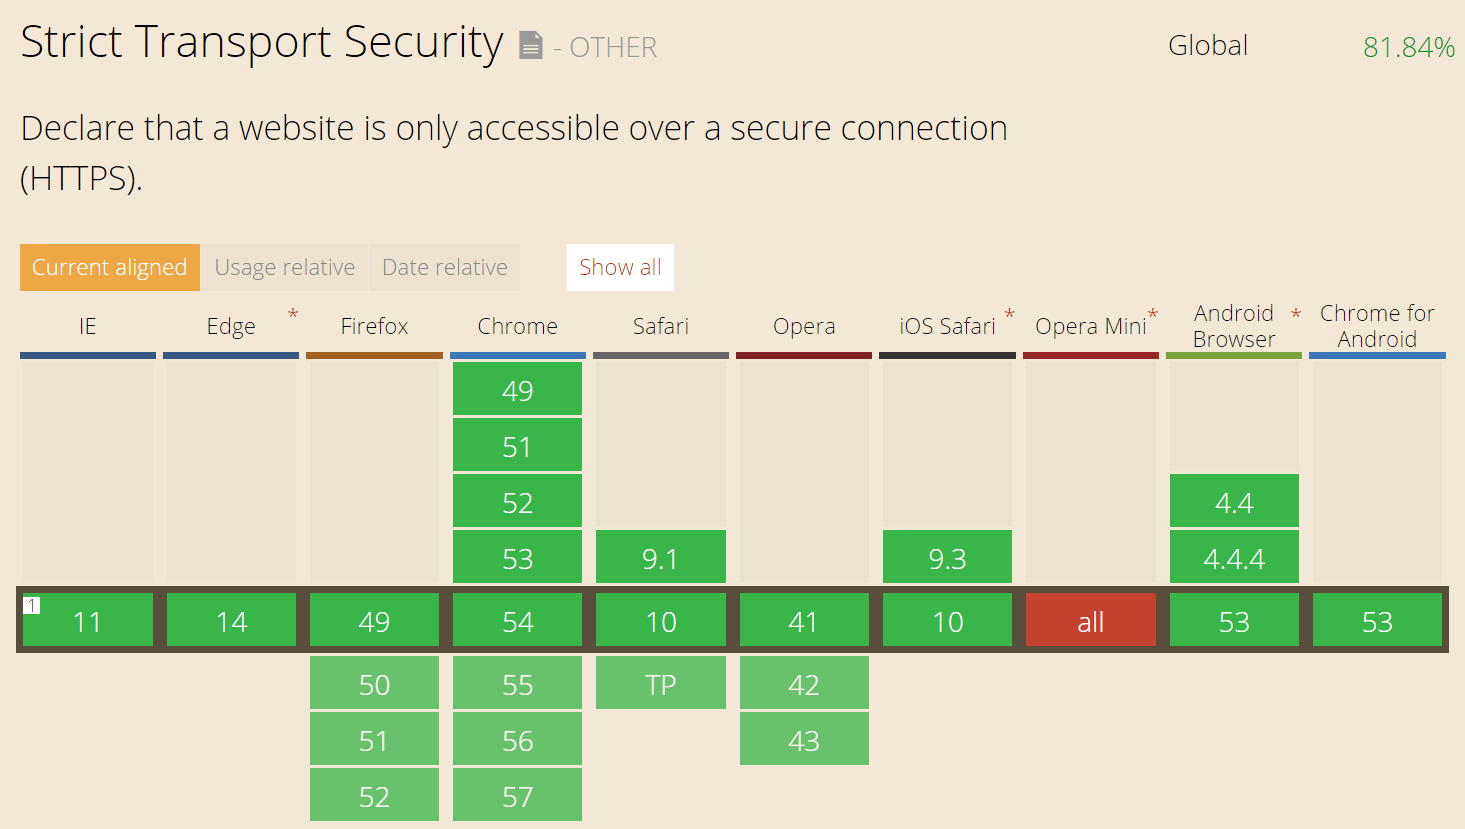Click the Opera 43 version cell

click(x=804, y=739)
